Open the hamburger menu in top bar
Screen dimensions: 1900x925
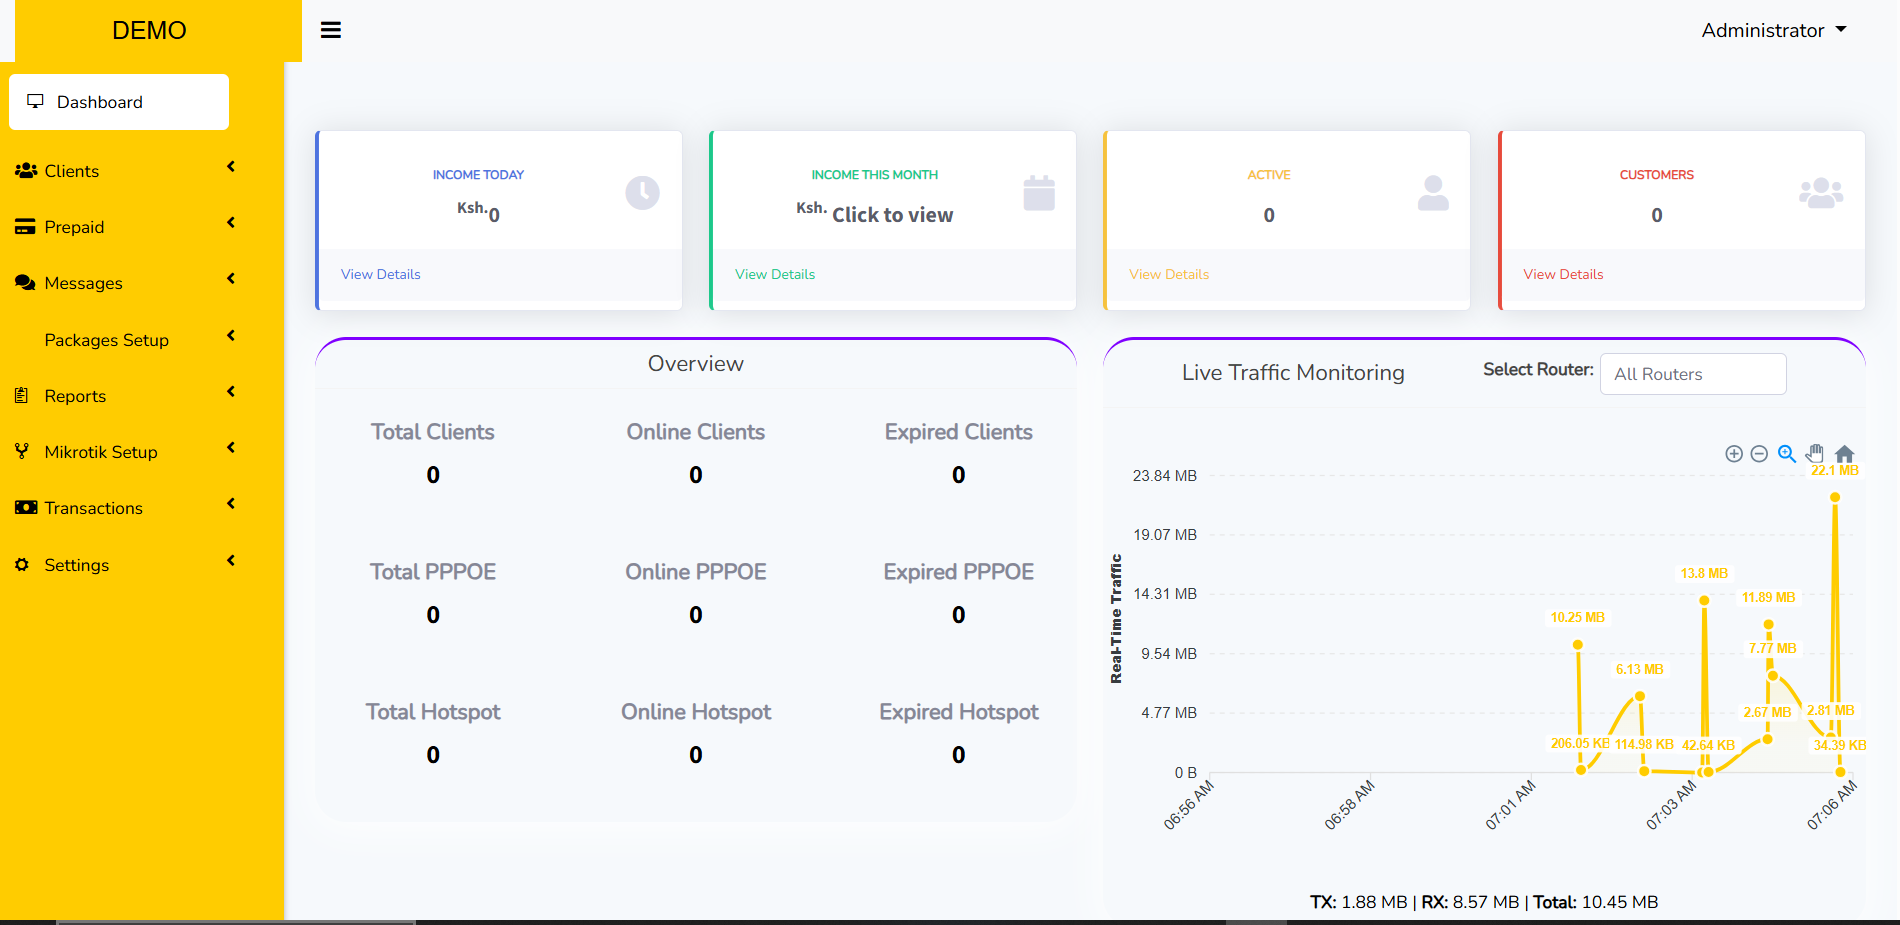coord(331,29)
